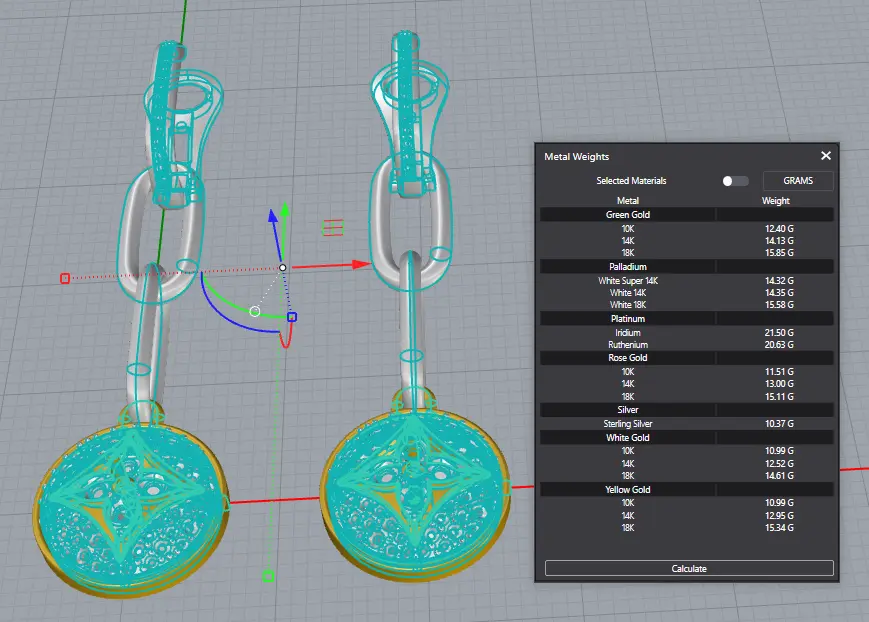Click the green scale handle below gumball
Image resolution: width=869 pixels, height=622 pixels.
pyautogui.click(x=268, y=575)
